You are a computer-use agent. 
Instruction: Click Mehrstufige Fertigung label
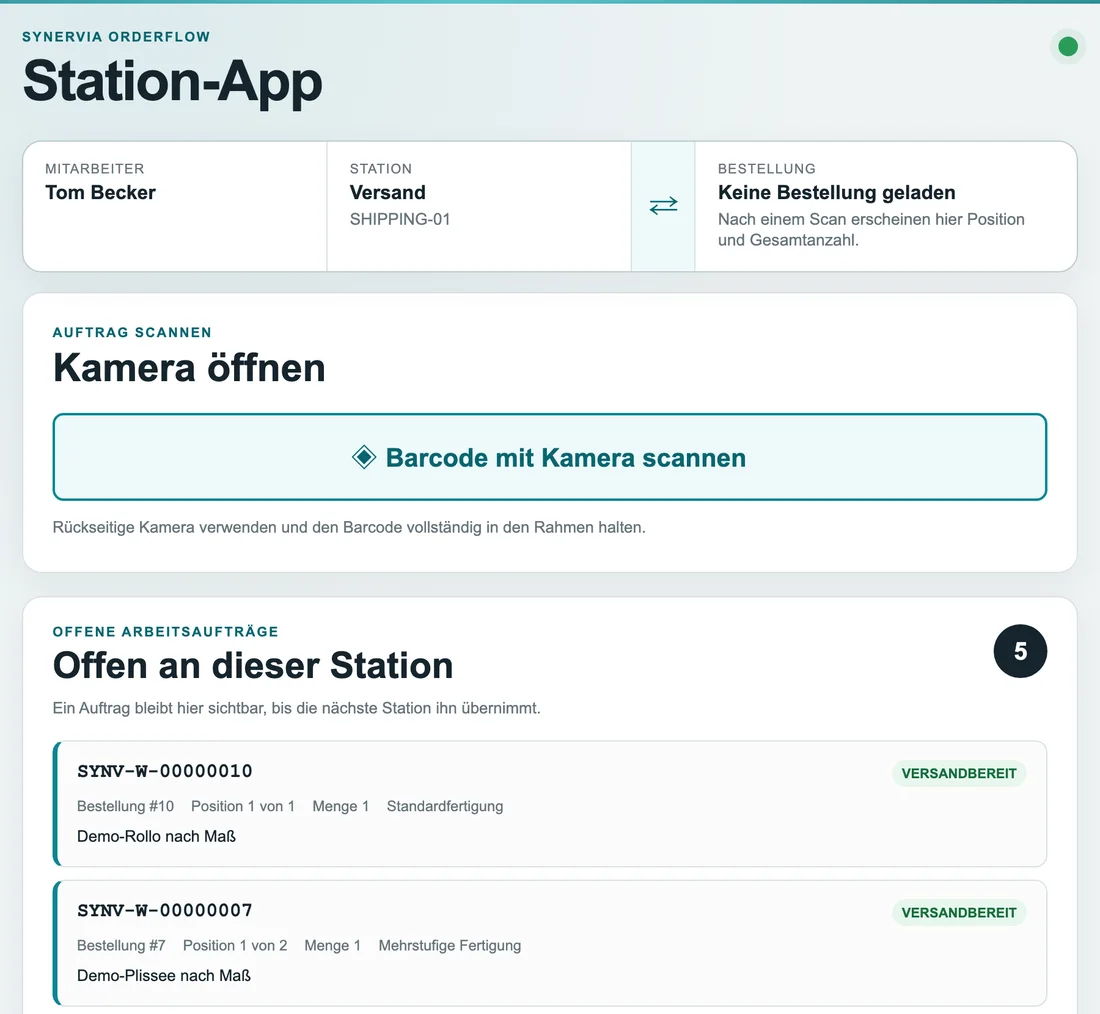point(450,945)
